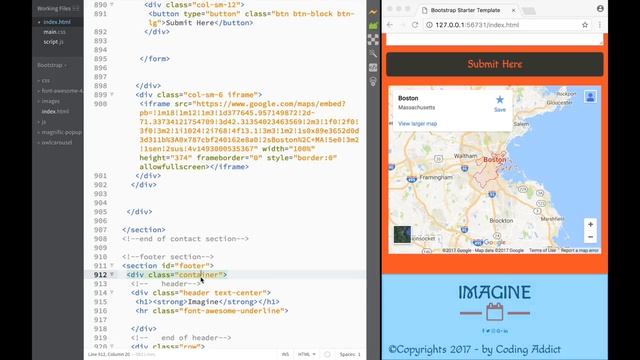The height and width of the screenshot is (360, 640).
Task: Click the end of contact section comment
Action: [185, 239]
